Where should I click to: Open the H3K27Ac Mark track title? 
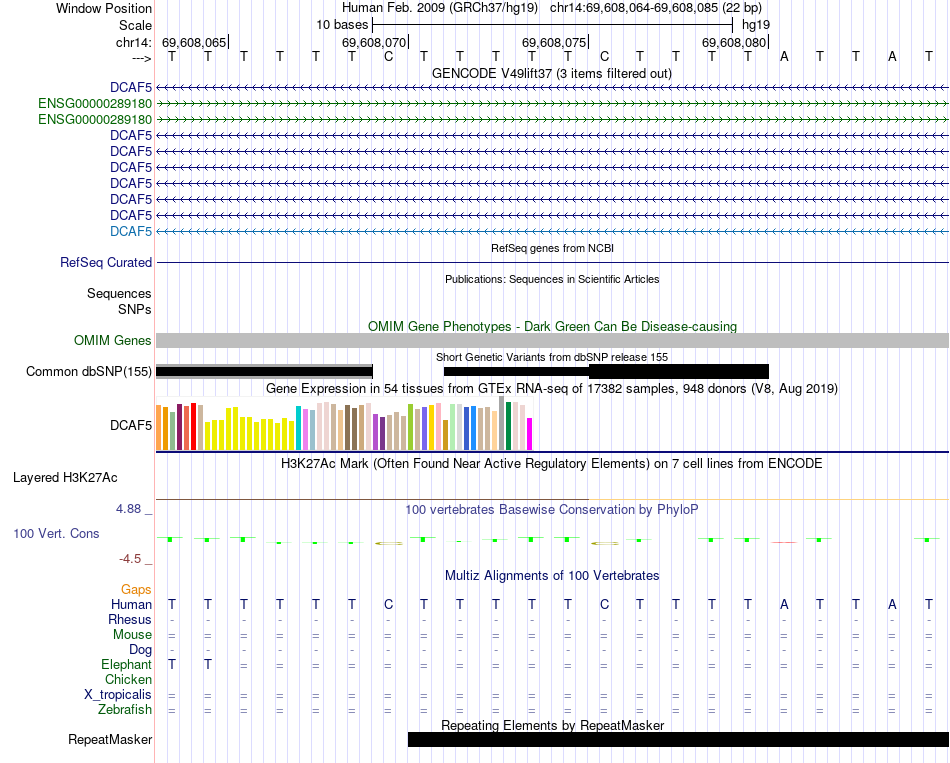(551, 464)
